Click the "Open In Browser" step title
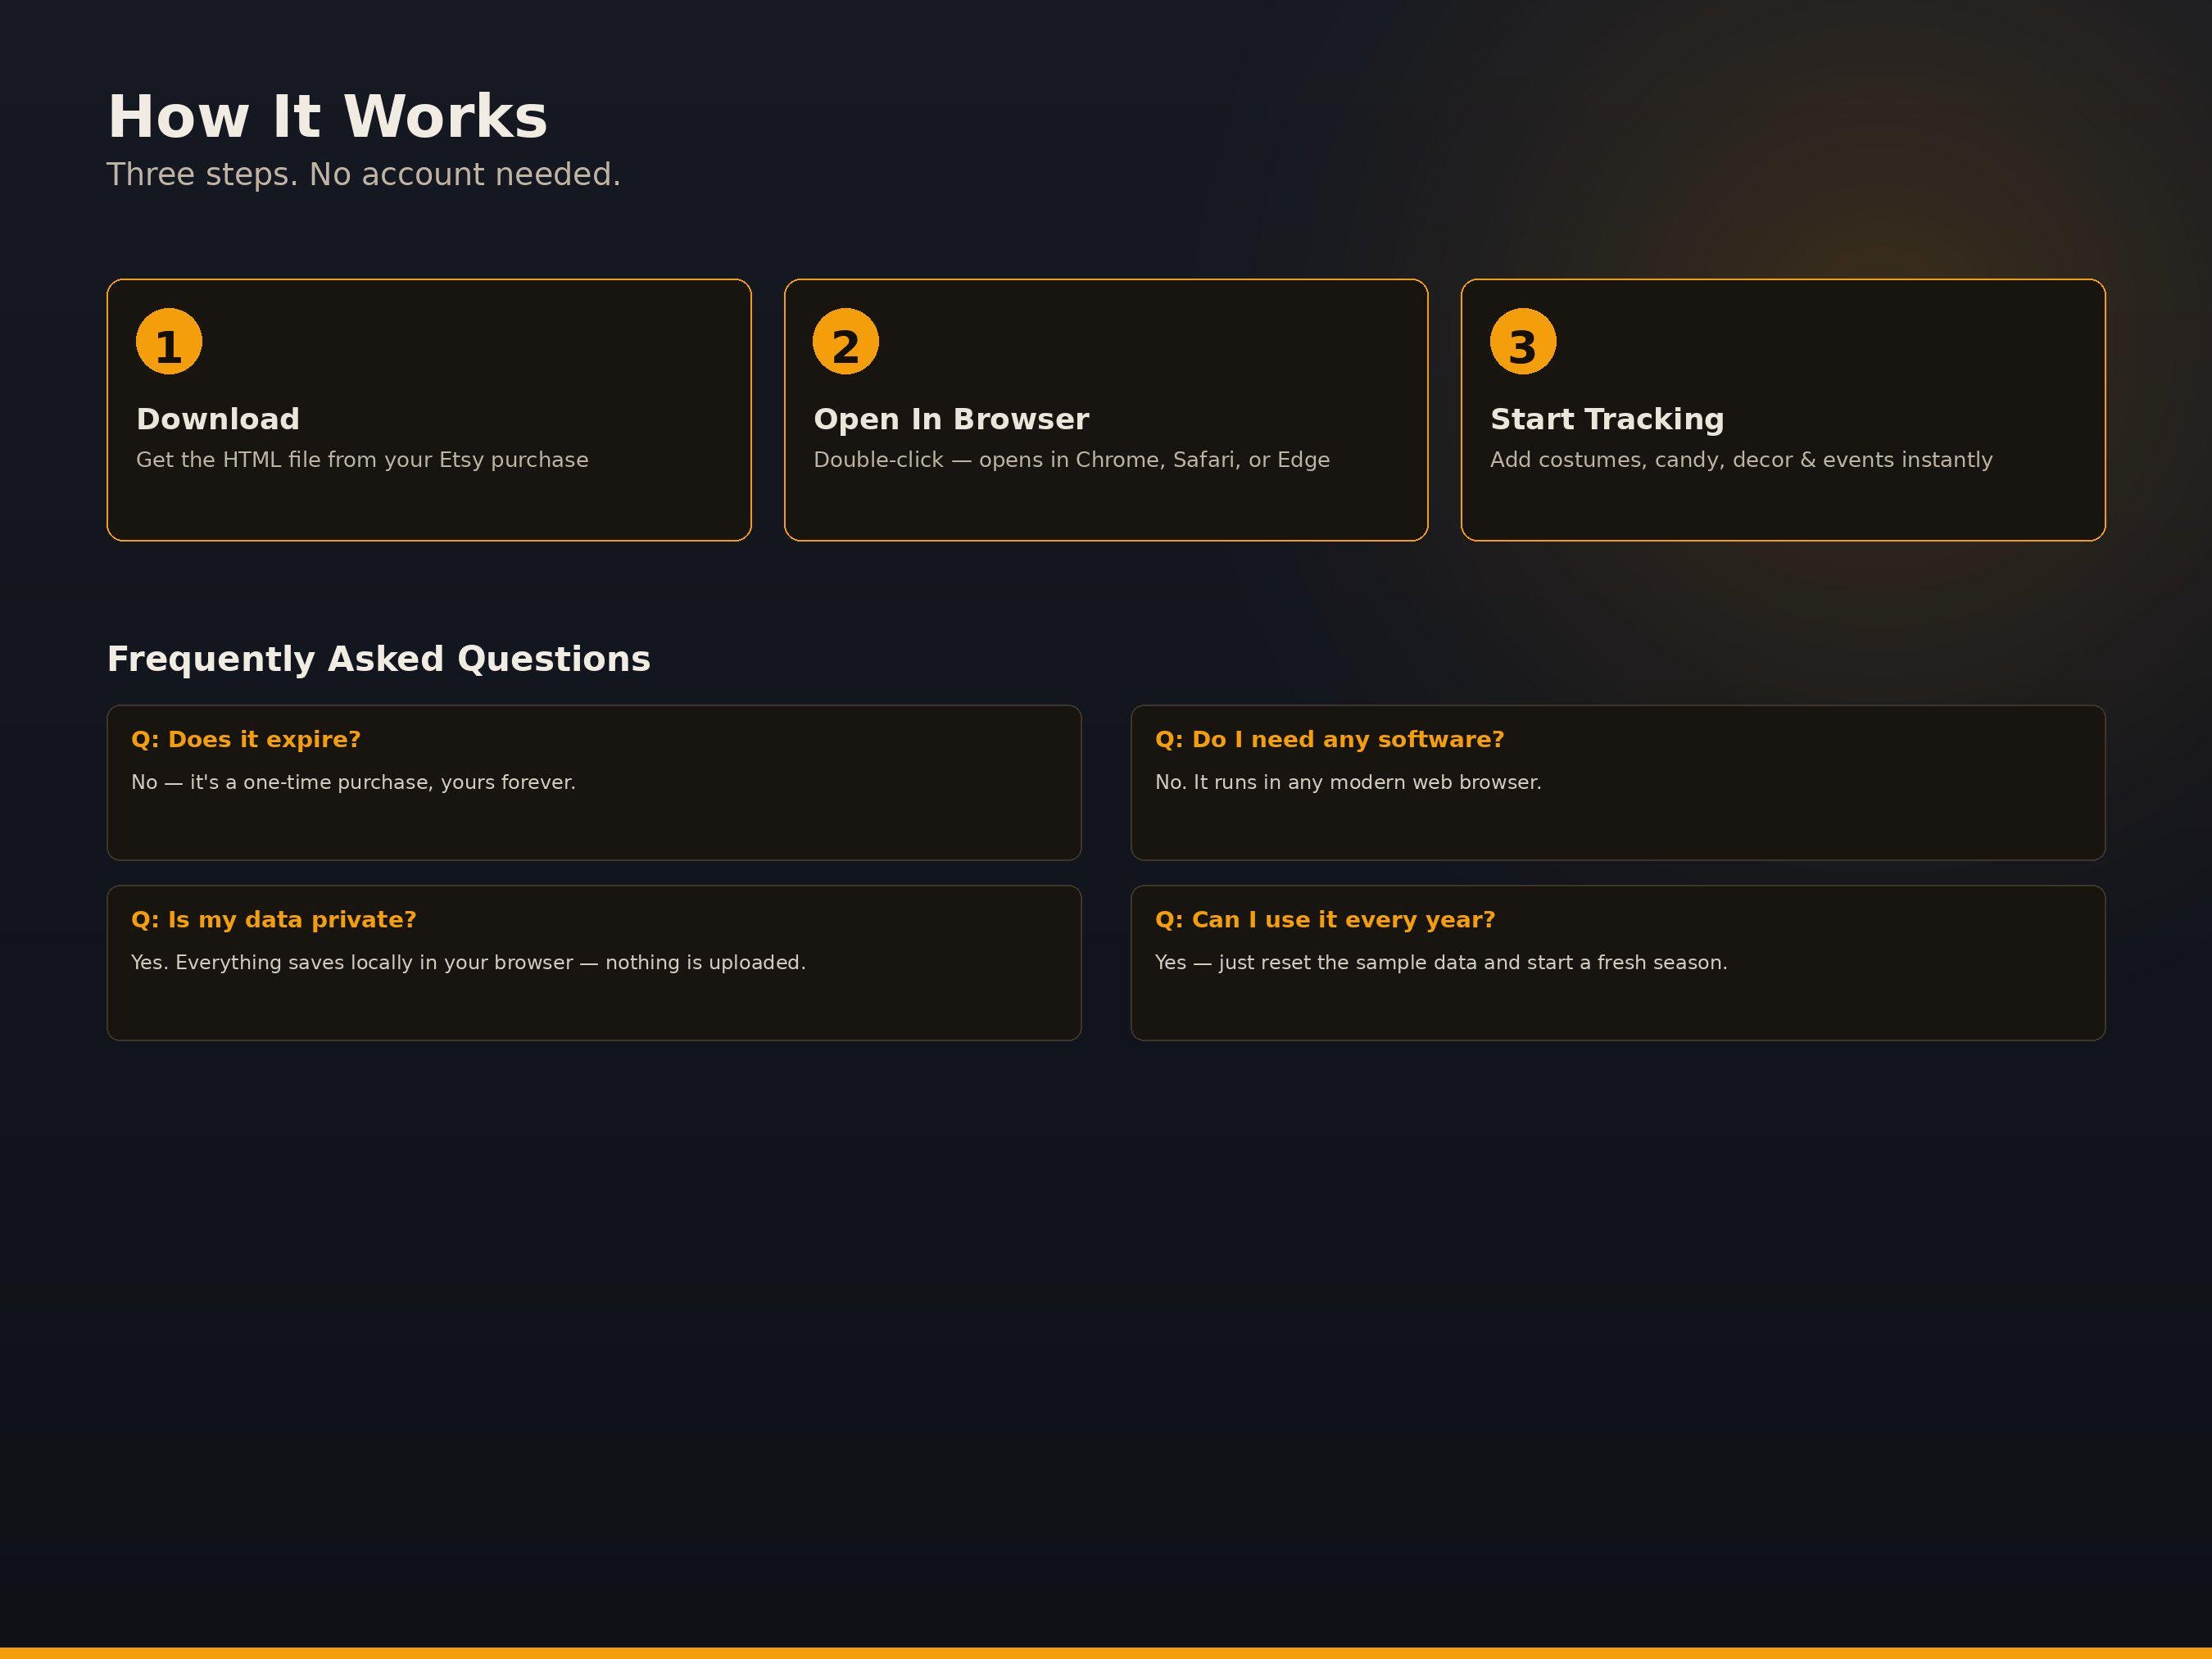Image resolution: width=2212 pixels, height=1659 pixels. (x=951, y=419)
